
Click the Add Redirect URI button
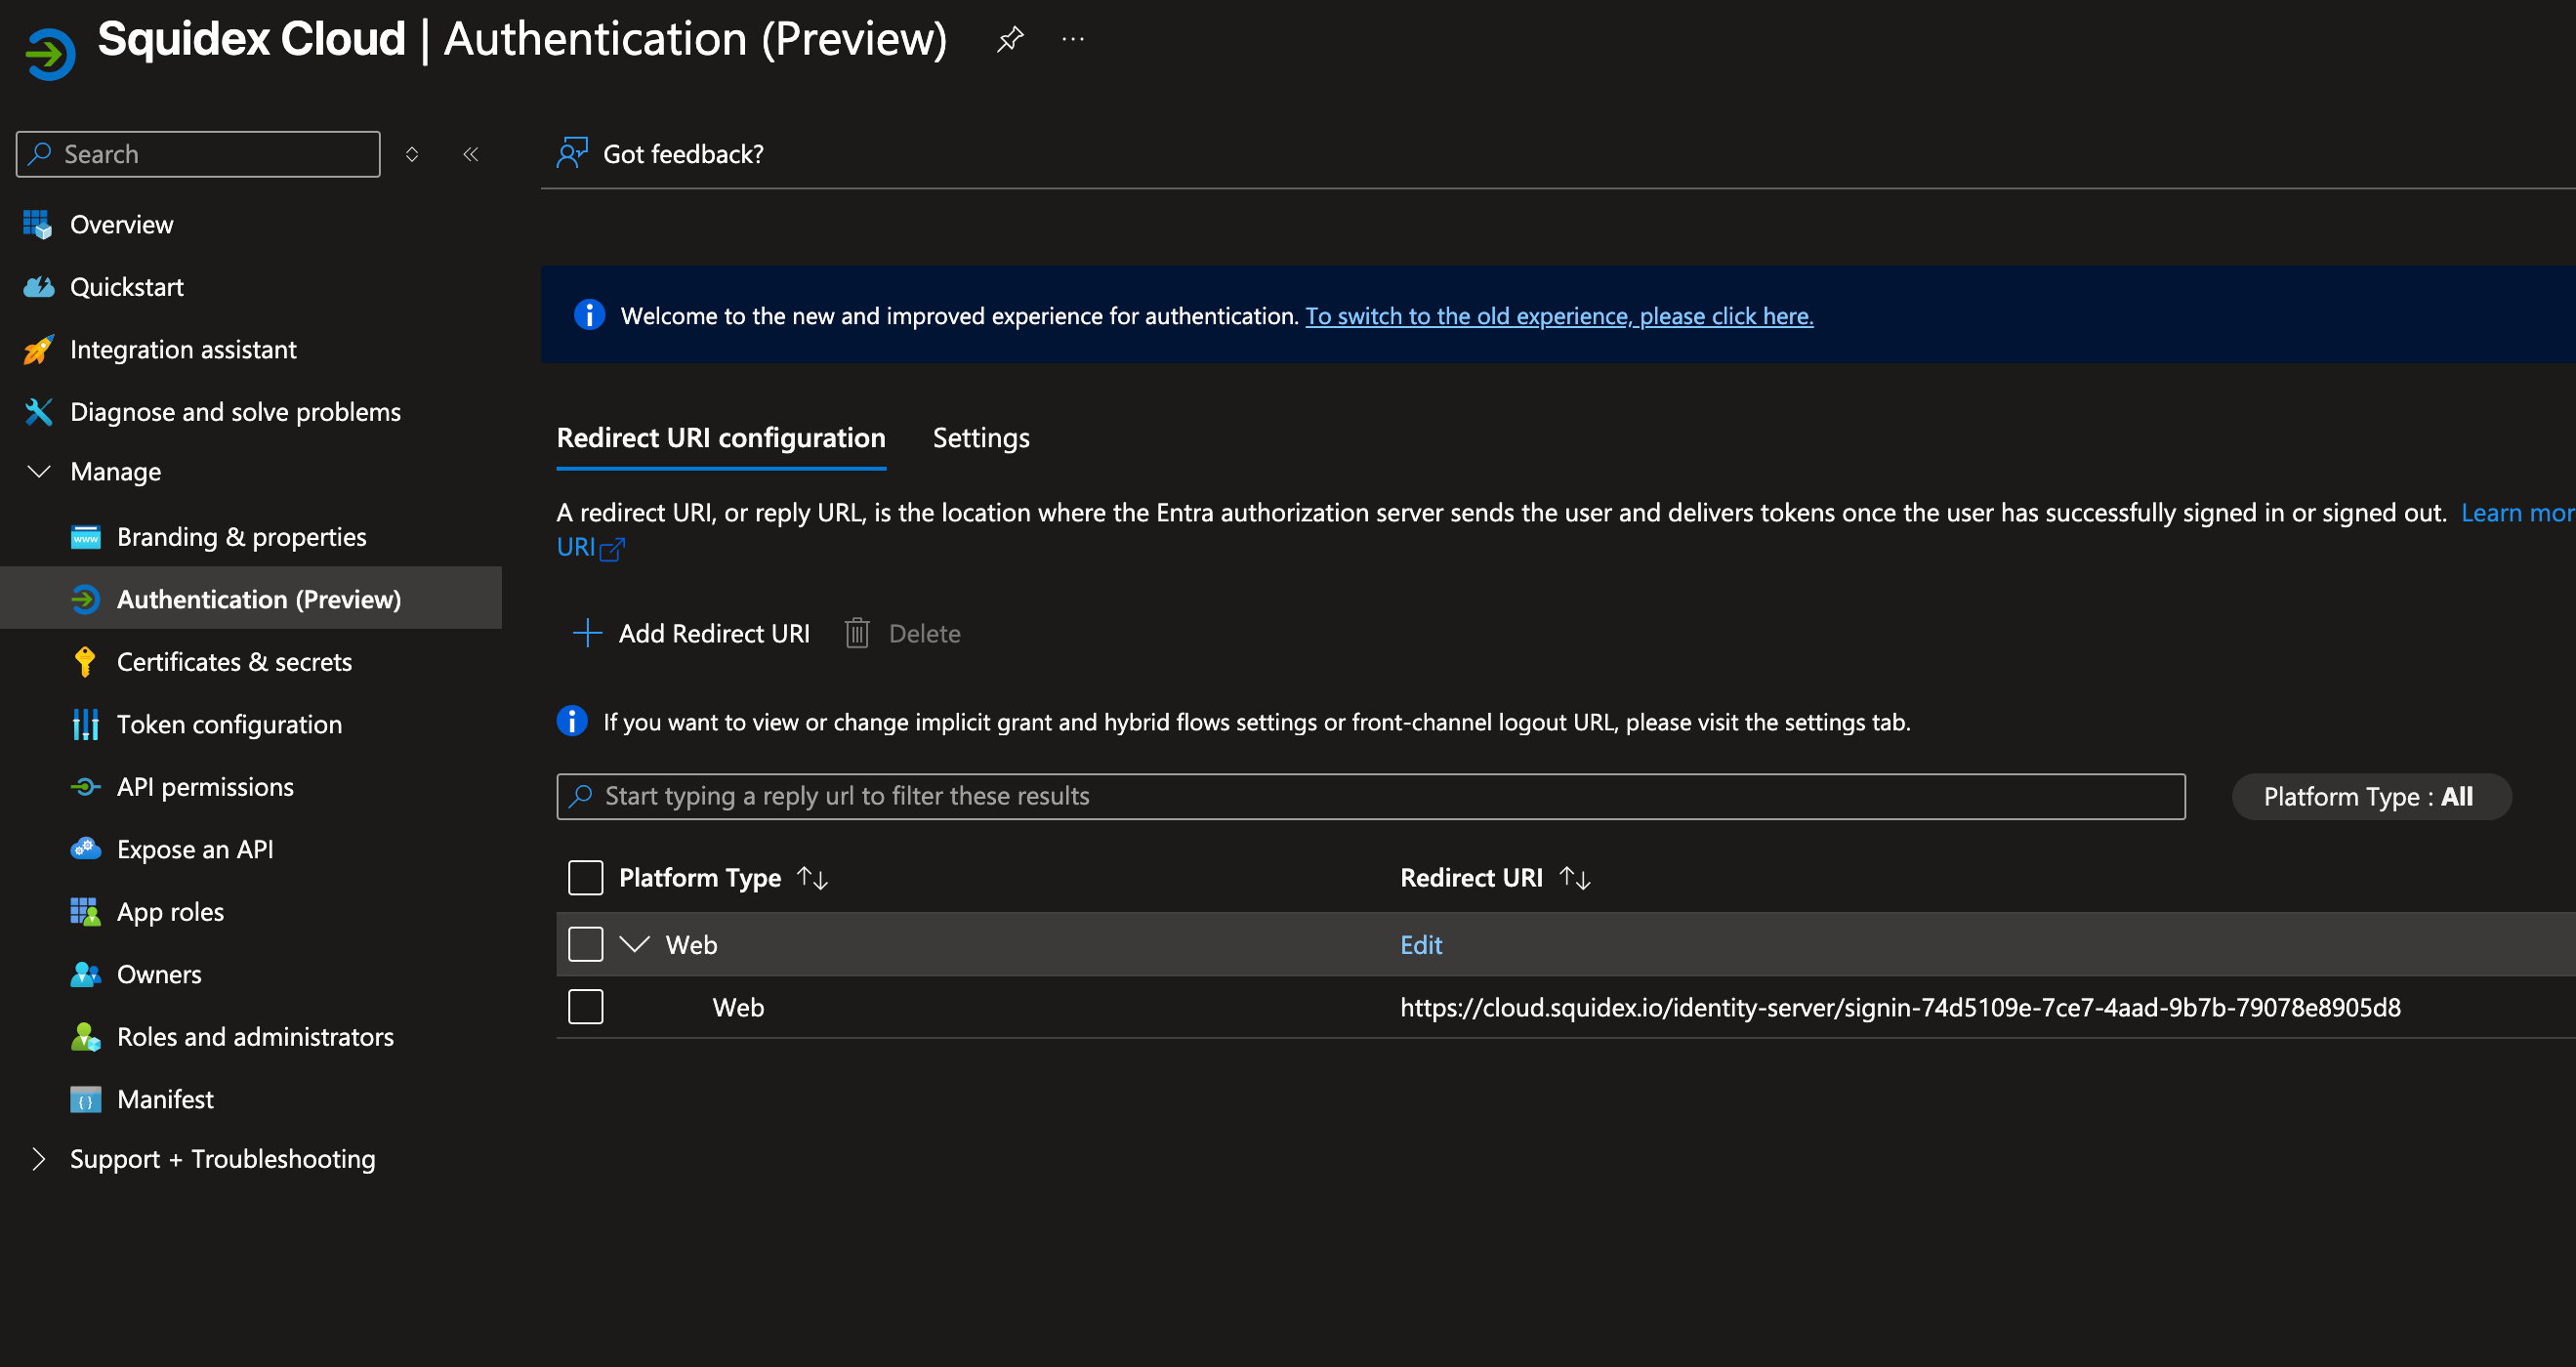pos(691,633)
